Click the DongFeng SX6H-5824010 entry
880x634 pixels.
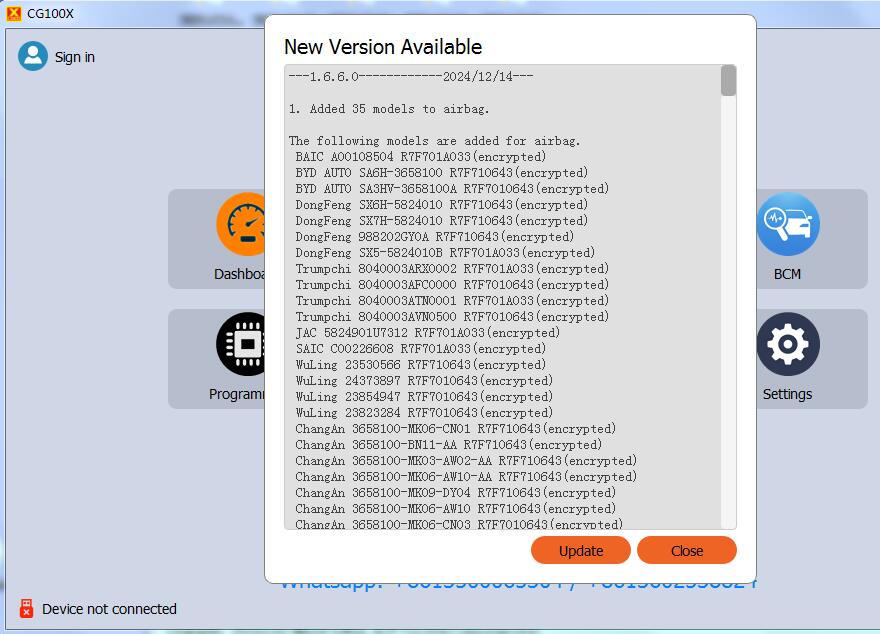[x=442, y=205]
